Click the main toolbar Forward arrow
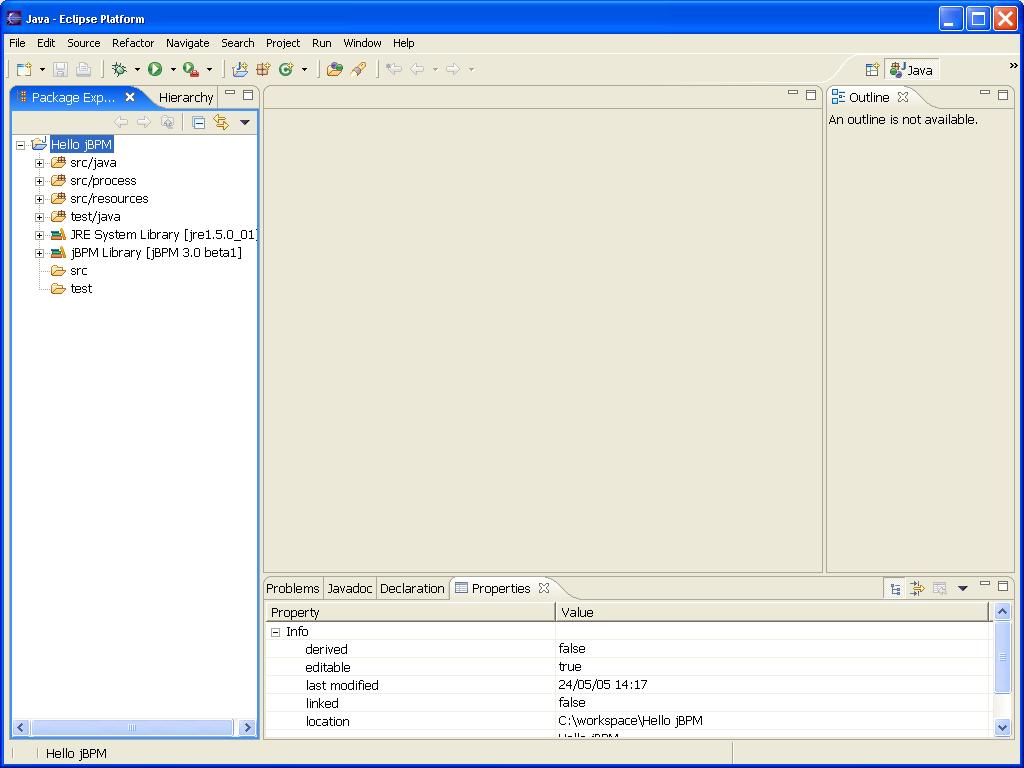Image resolution: width=1024 pixels, height=768 pixels. click(x=453, y=69)
